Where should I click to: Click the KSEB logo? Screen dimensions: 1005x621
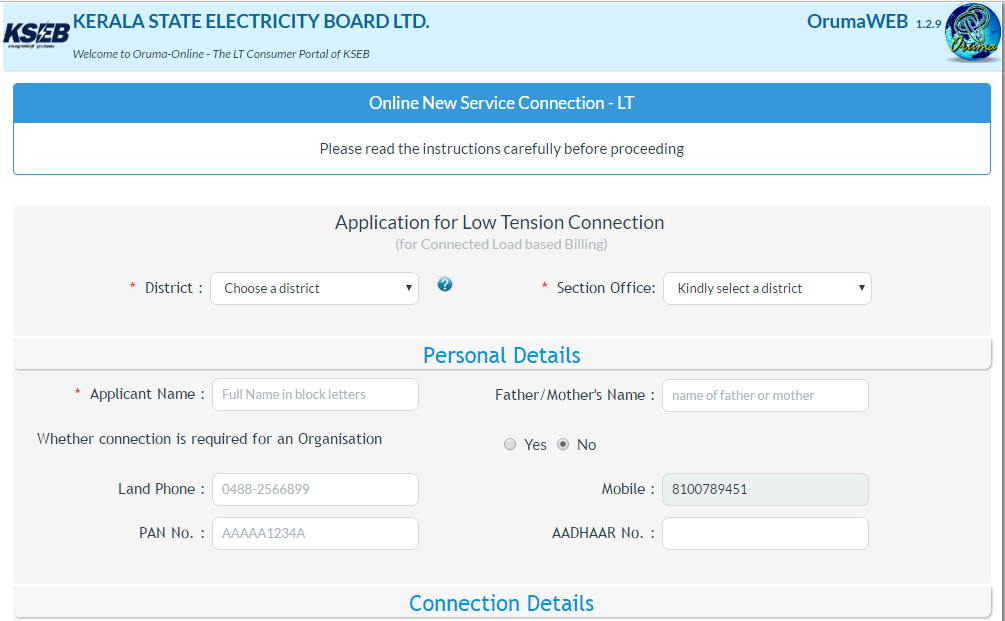(36, 32)
